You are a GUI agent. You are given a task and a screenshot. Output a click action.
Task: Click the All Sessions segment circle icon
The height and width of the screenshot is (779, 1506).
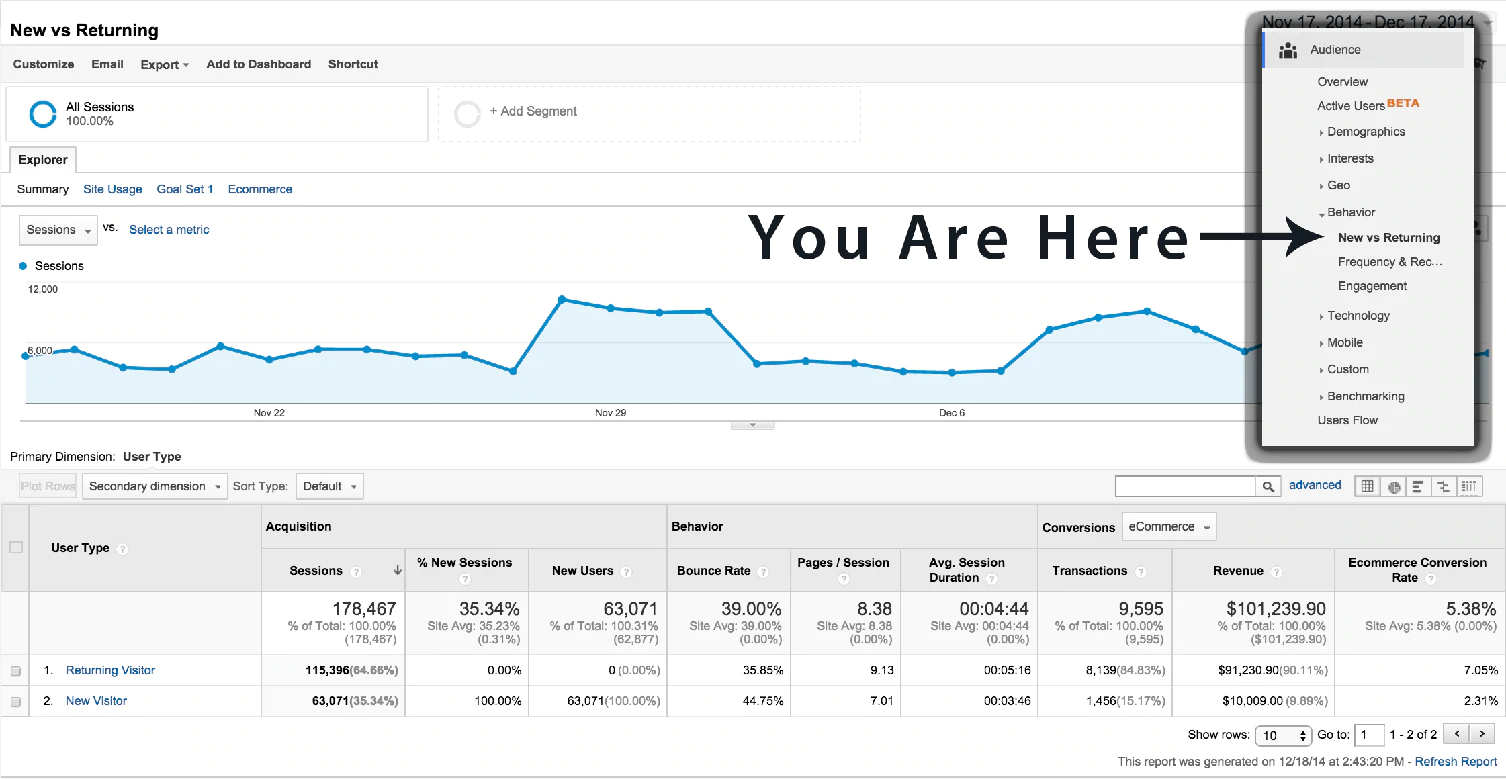tap(43, 114)
